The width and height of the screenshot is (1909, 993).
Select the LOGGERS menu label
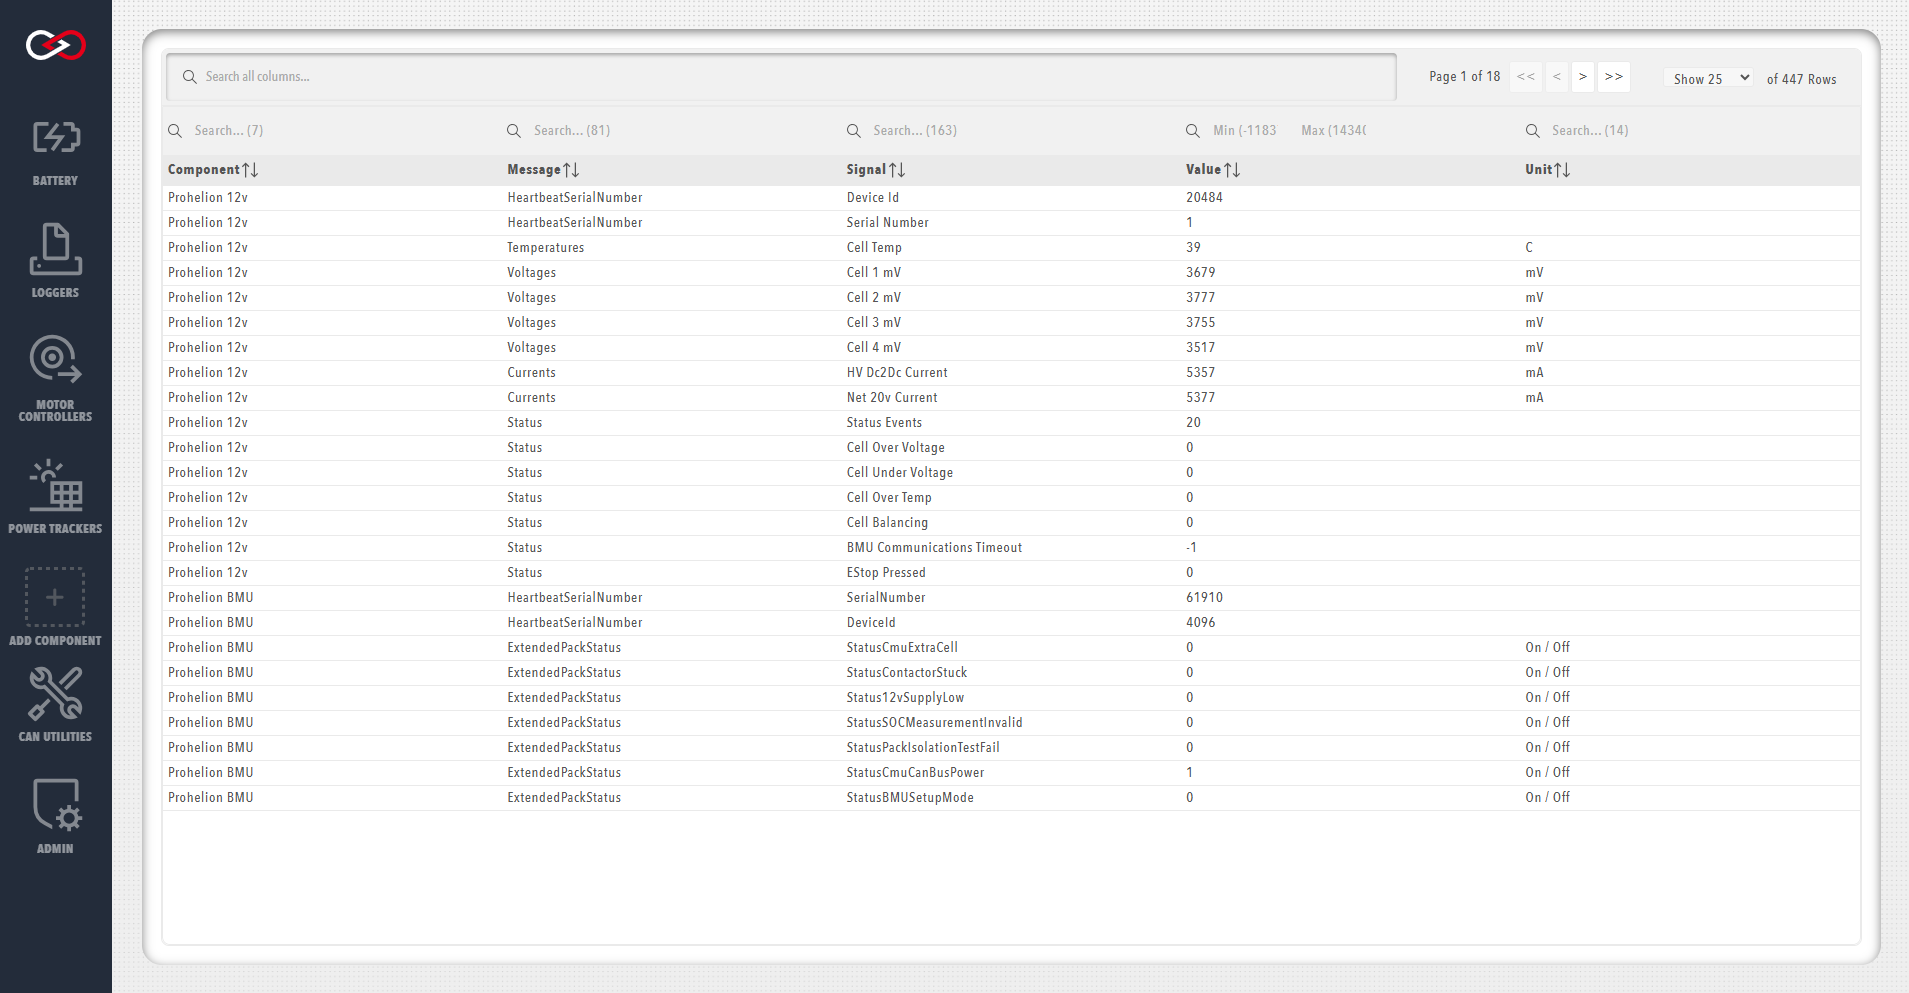tap(55, 293)
